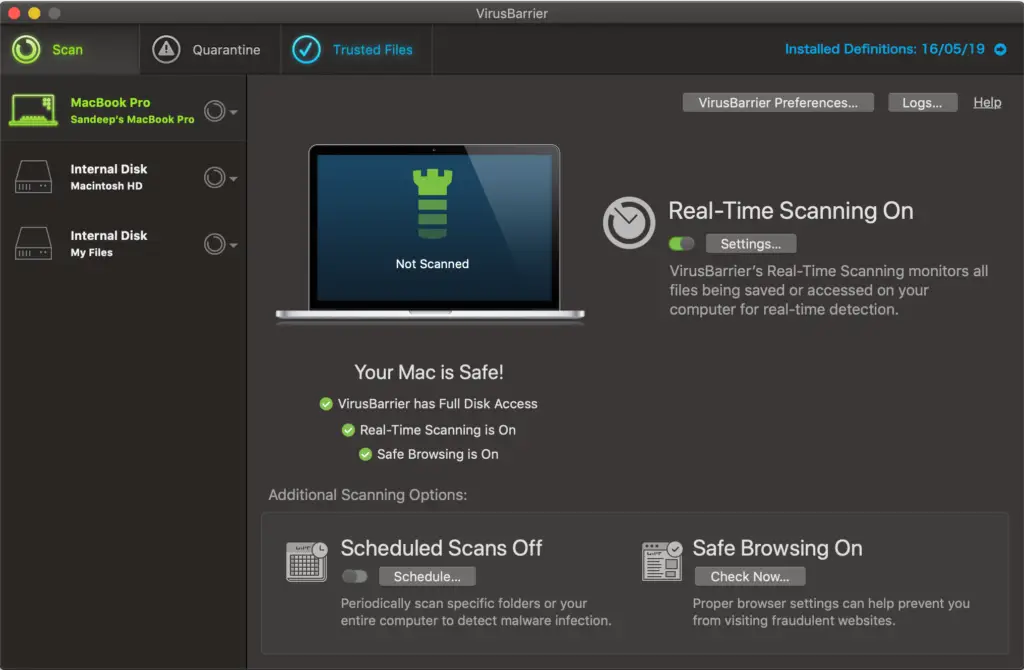Click the Schedule button
Viewport: 1024px width, 670px height.
[426, 577]
